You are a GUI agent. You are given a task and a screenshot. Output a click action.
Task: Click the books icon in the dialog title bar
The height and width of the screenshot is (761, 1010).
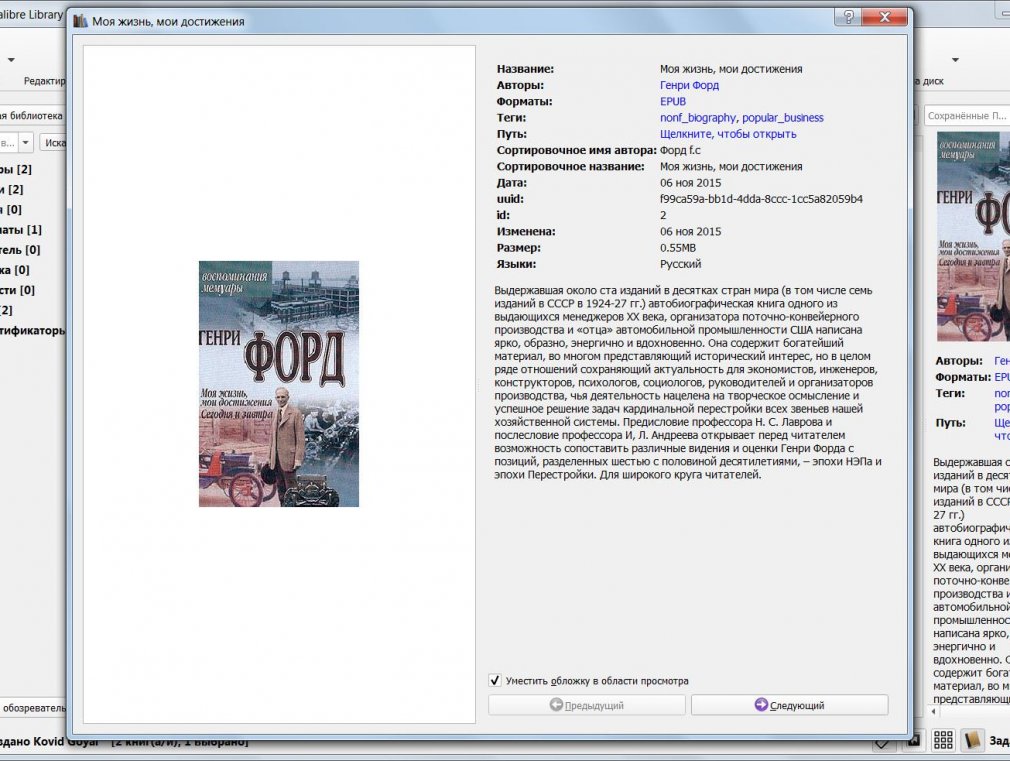point(81,21)
